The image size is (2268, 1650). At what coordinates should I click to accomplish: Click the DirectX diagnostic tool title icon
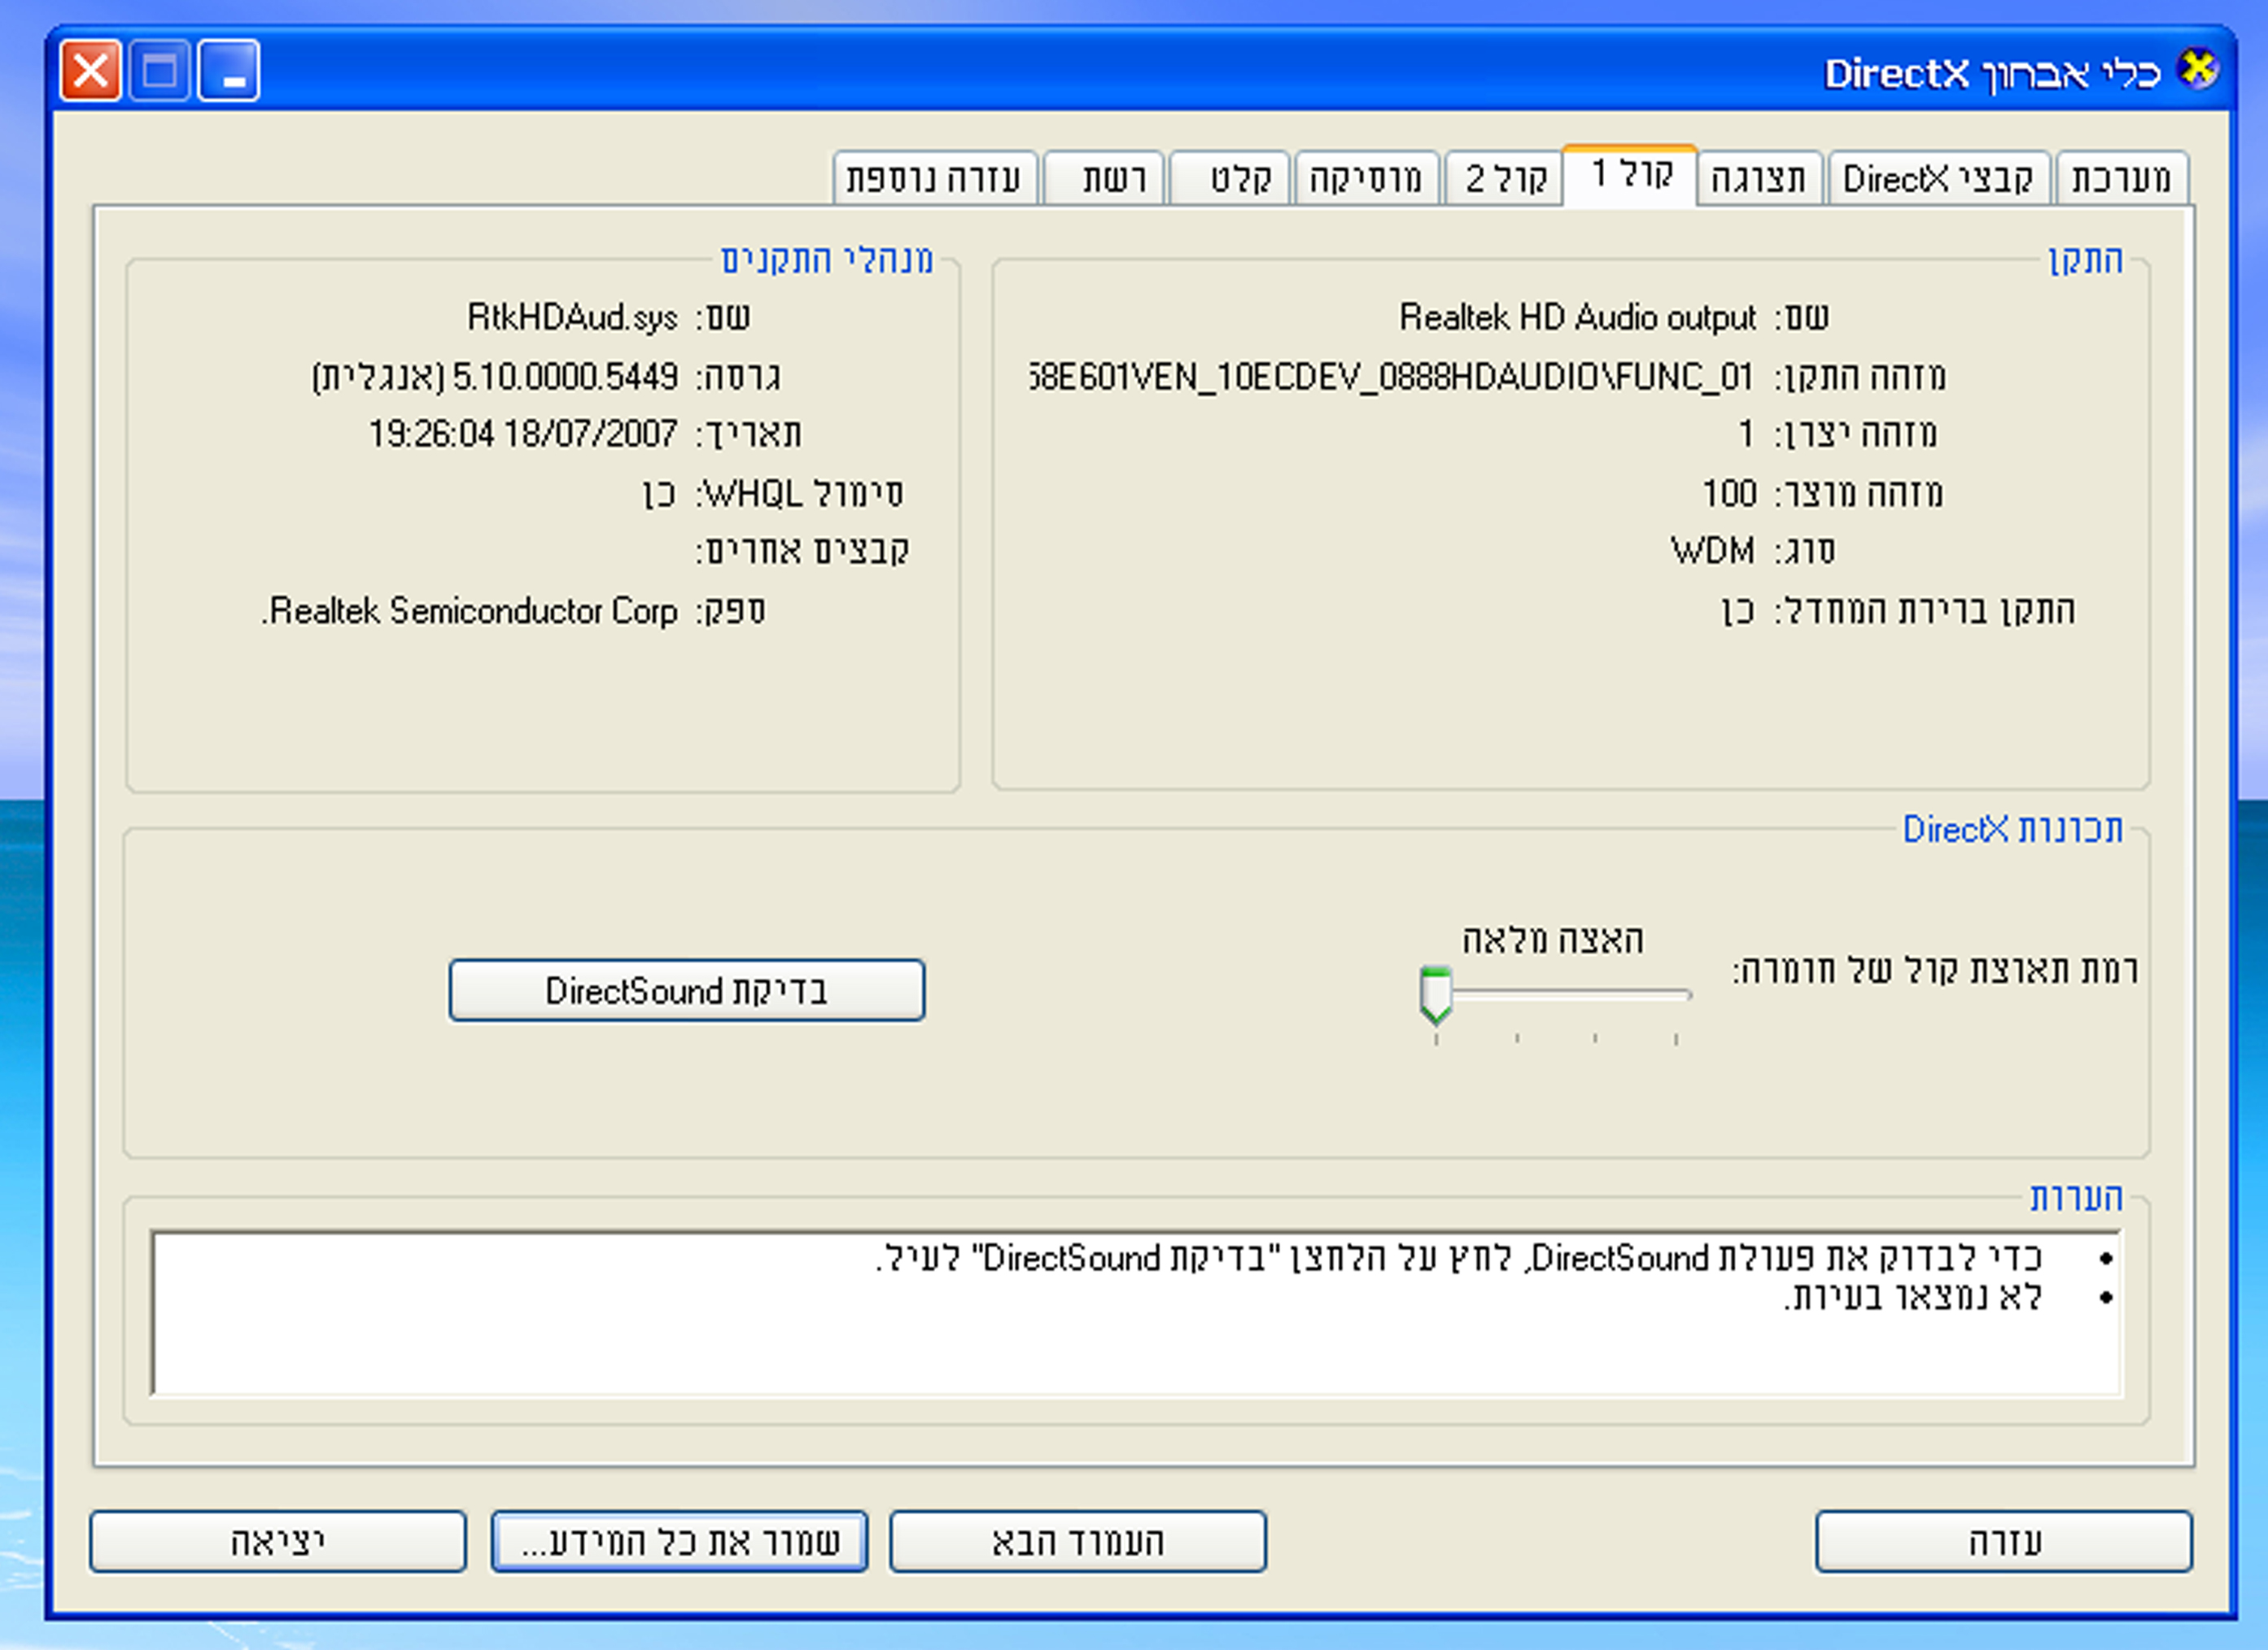pyautogui.click(x=2199, y=70)
